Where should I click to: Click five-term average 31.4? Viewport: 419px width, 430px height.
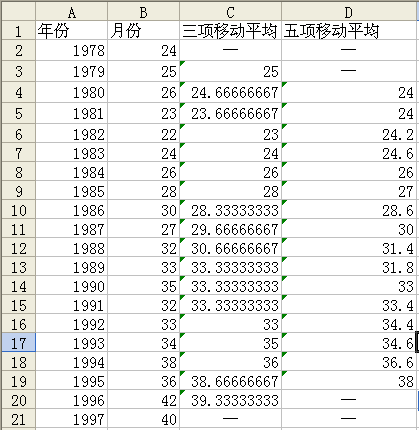coord(350,248)
